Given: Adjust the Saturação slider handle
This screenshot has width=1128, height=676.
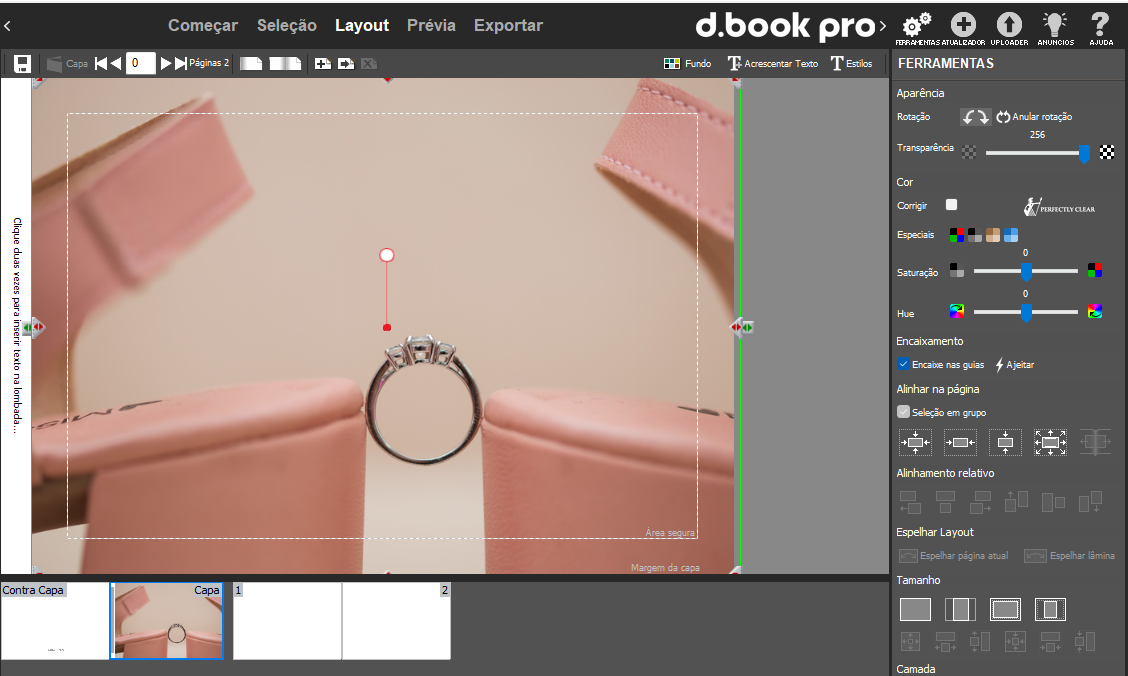Looking at the screenshot, I should click(1026, 271).
